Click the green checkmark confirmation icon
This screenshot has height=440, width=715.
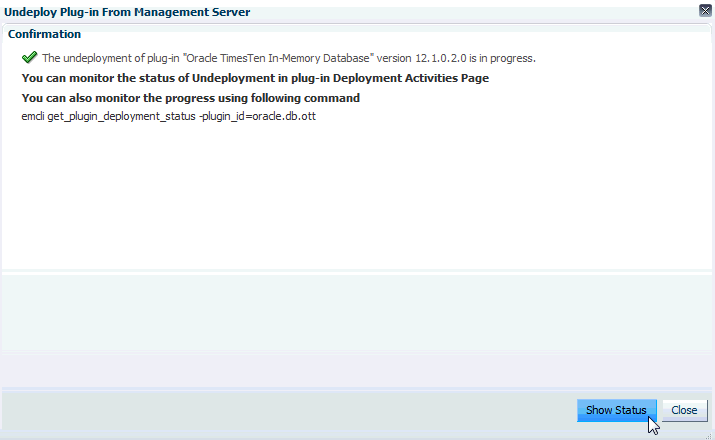pyautogui.click(x=30, y=57)
